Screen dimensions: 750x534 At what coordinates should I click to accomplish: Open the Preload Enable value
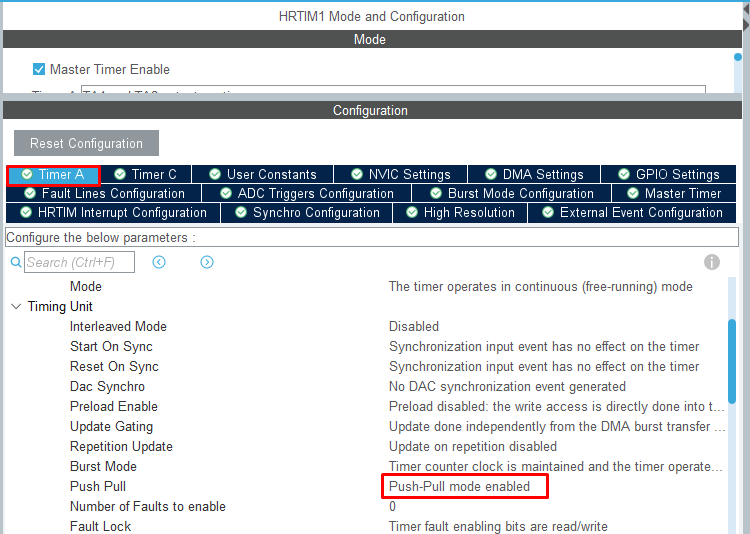click(x=556, y=407)
